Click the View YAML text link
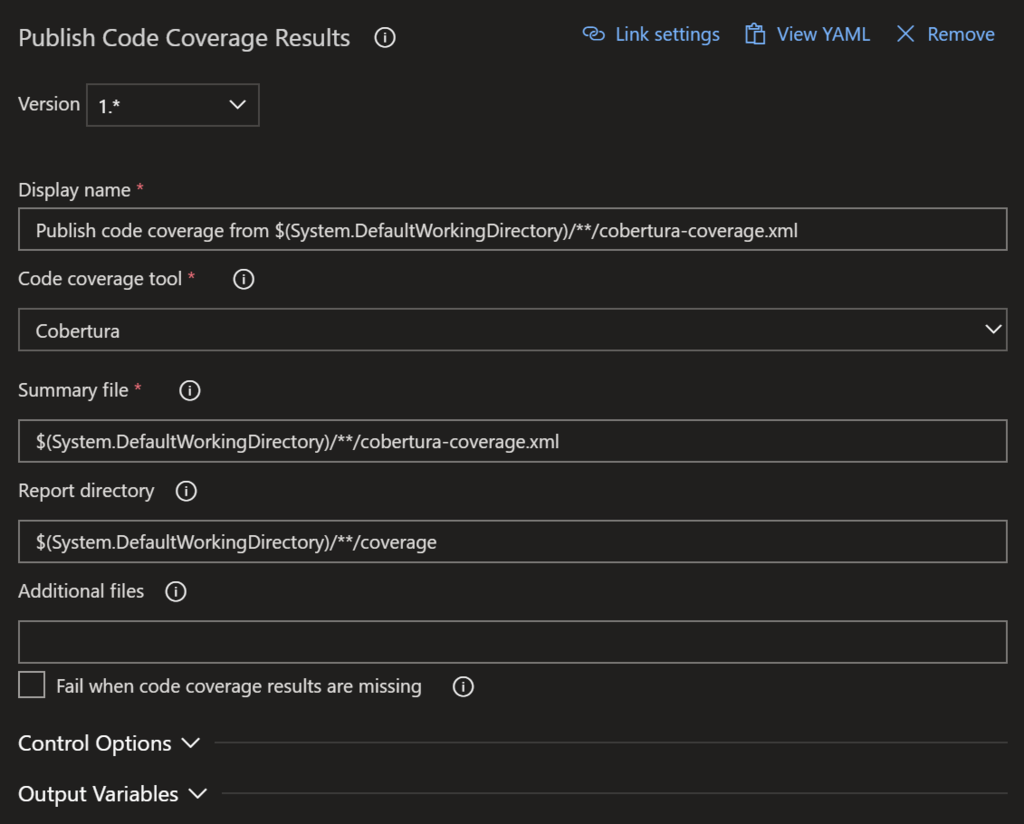 point(823,34)
